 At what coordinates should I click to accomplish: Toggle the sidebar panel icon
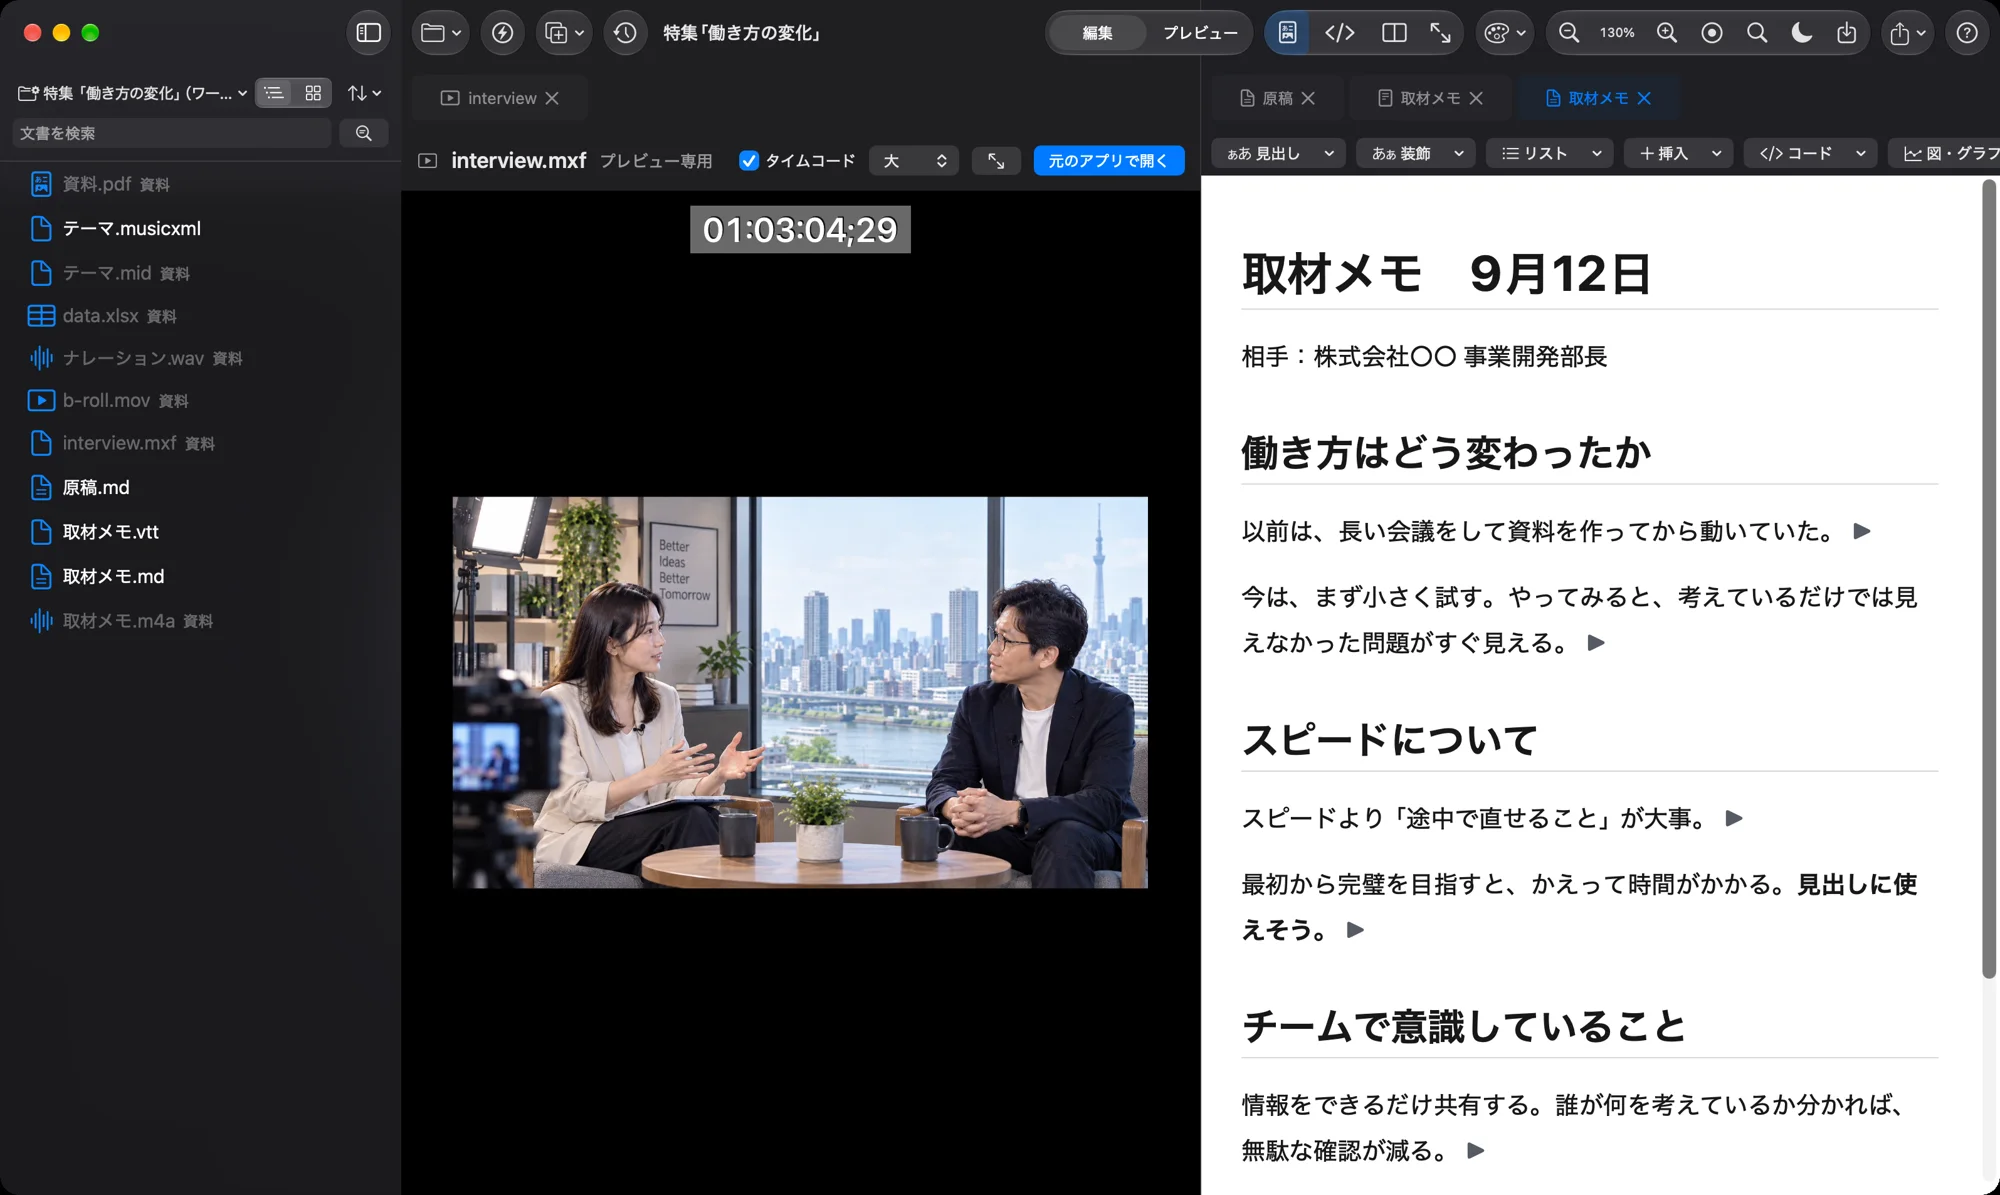[368, 33]
